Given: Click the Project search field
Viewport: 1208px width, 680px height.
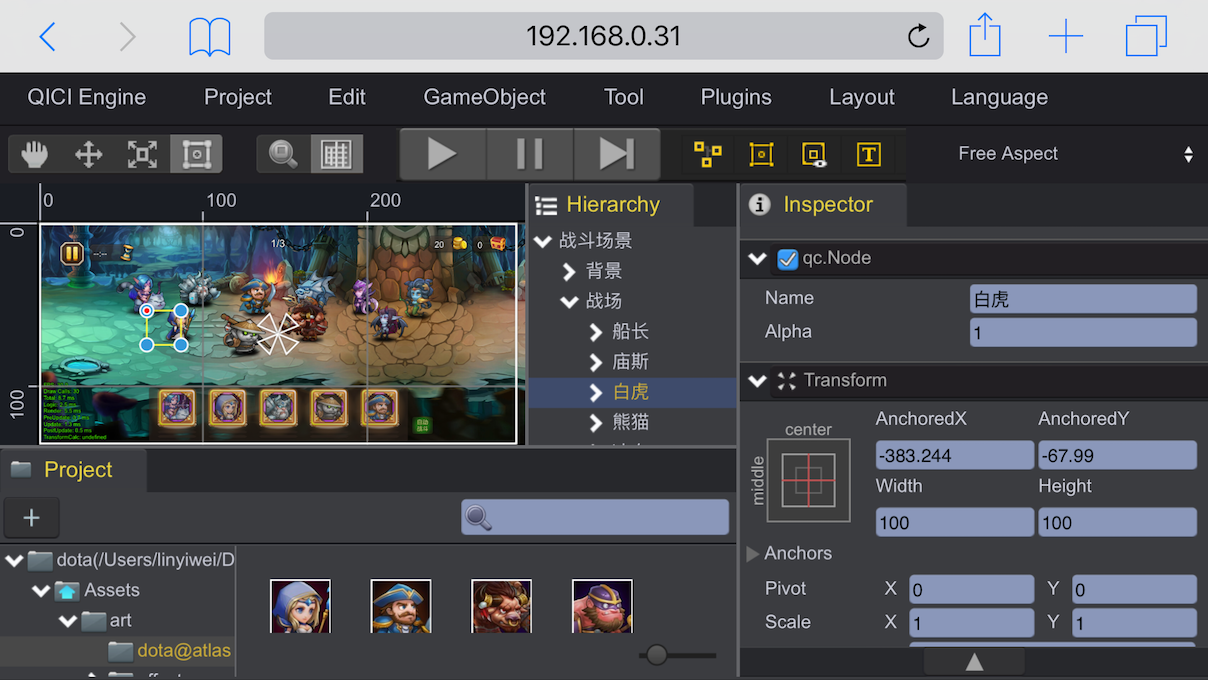Looking at the screenshot, I should [595, 517].
